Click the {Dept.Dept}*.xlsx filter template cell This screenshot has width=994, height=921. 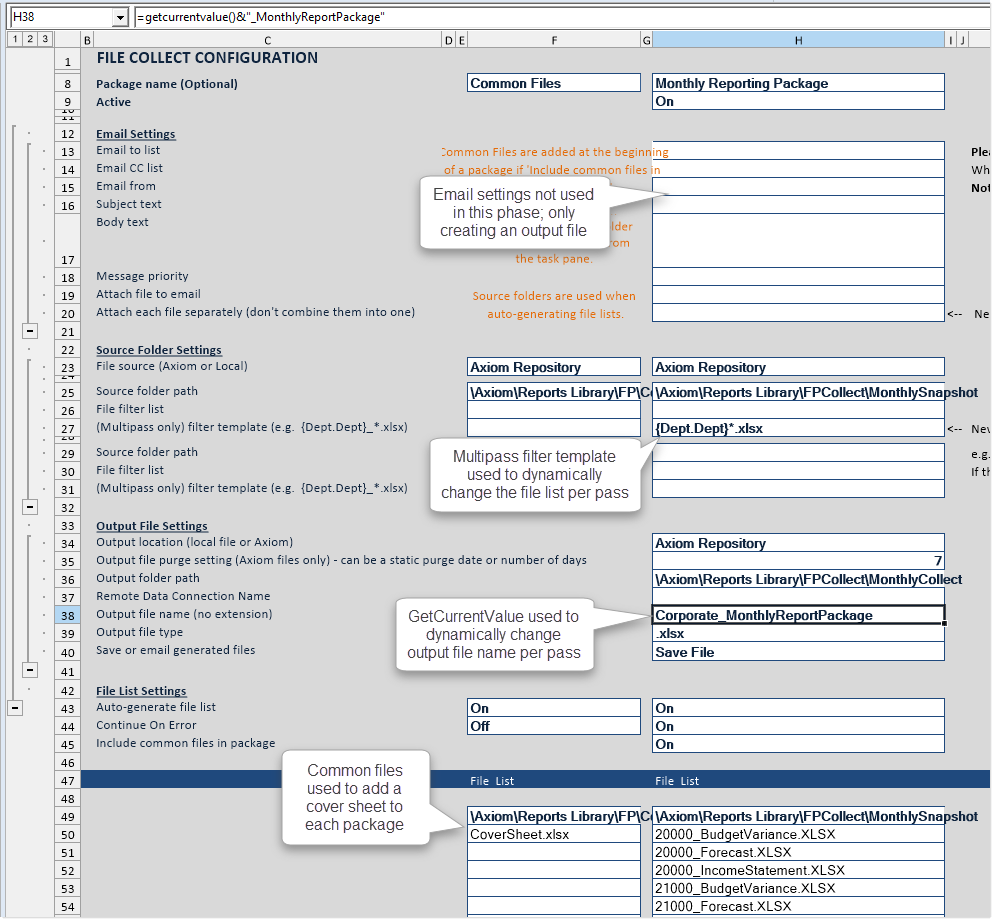797,428
